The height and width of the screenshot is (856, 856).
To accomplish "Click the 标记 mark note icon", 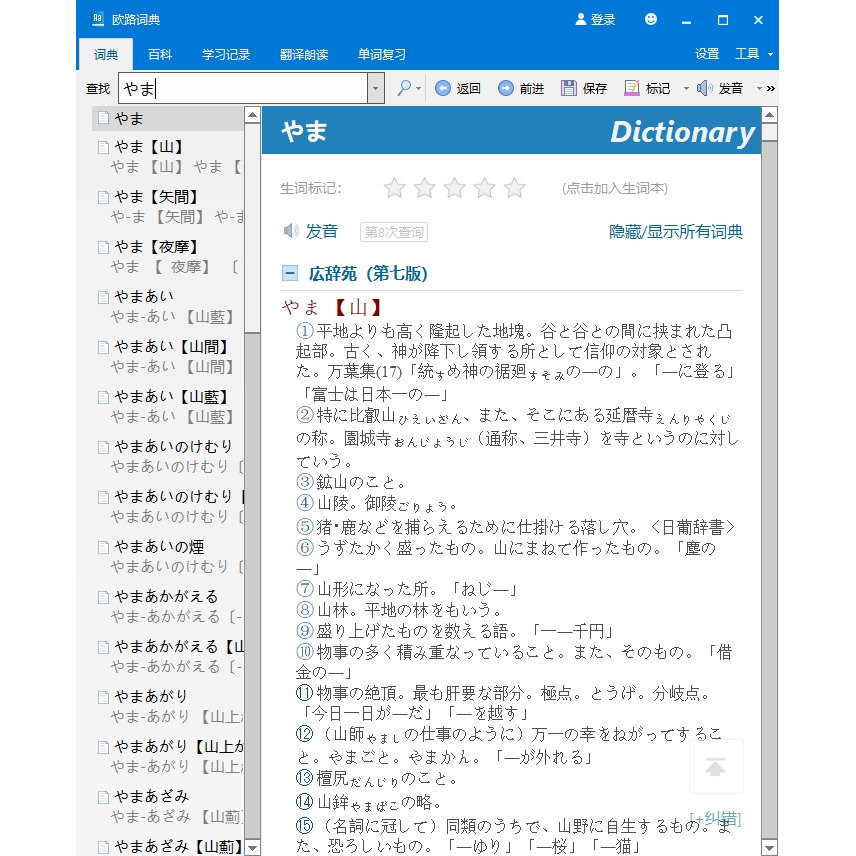I will pos(632,88).
